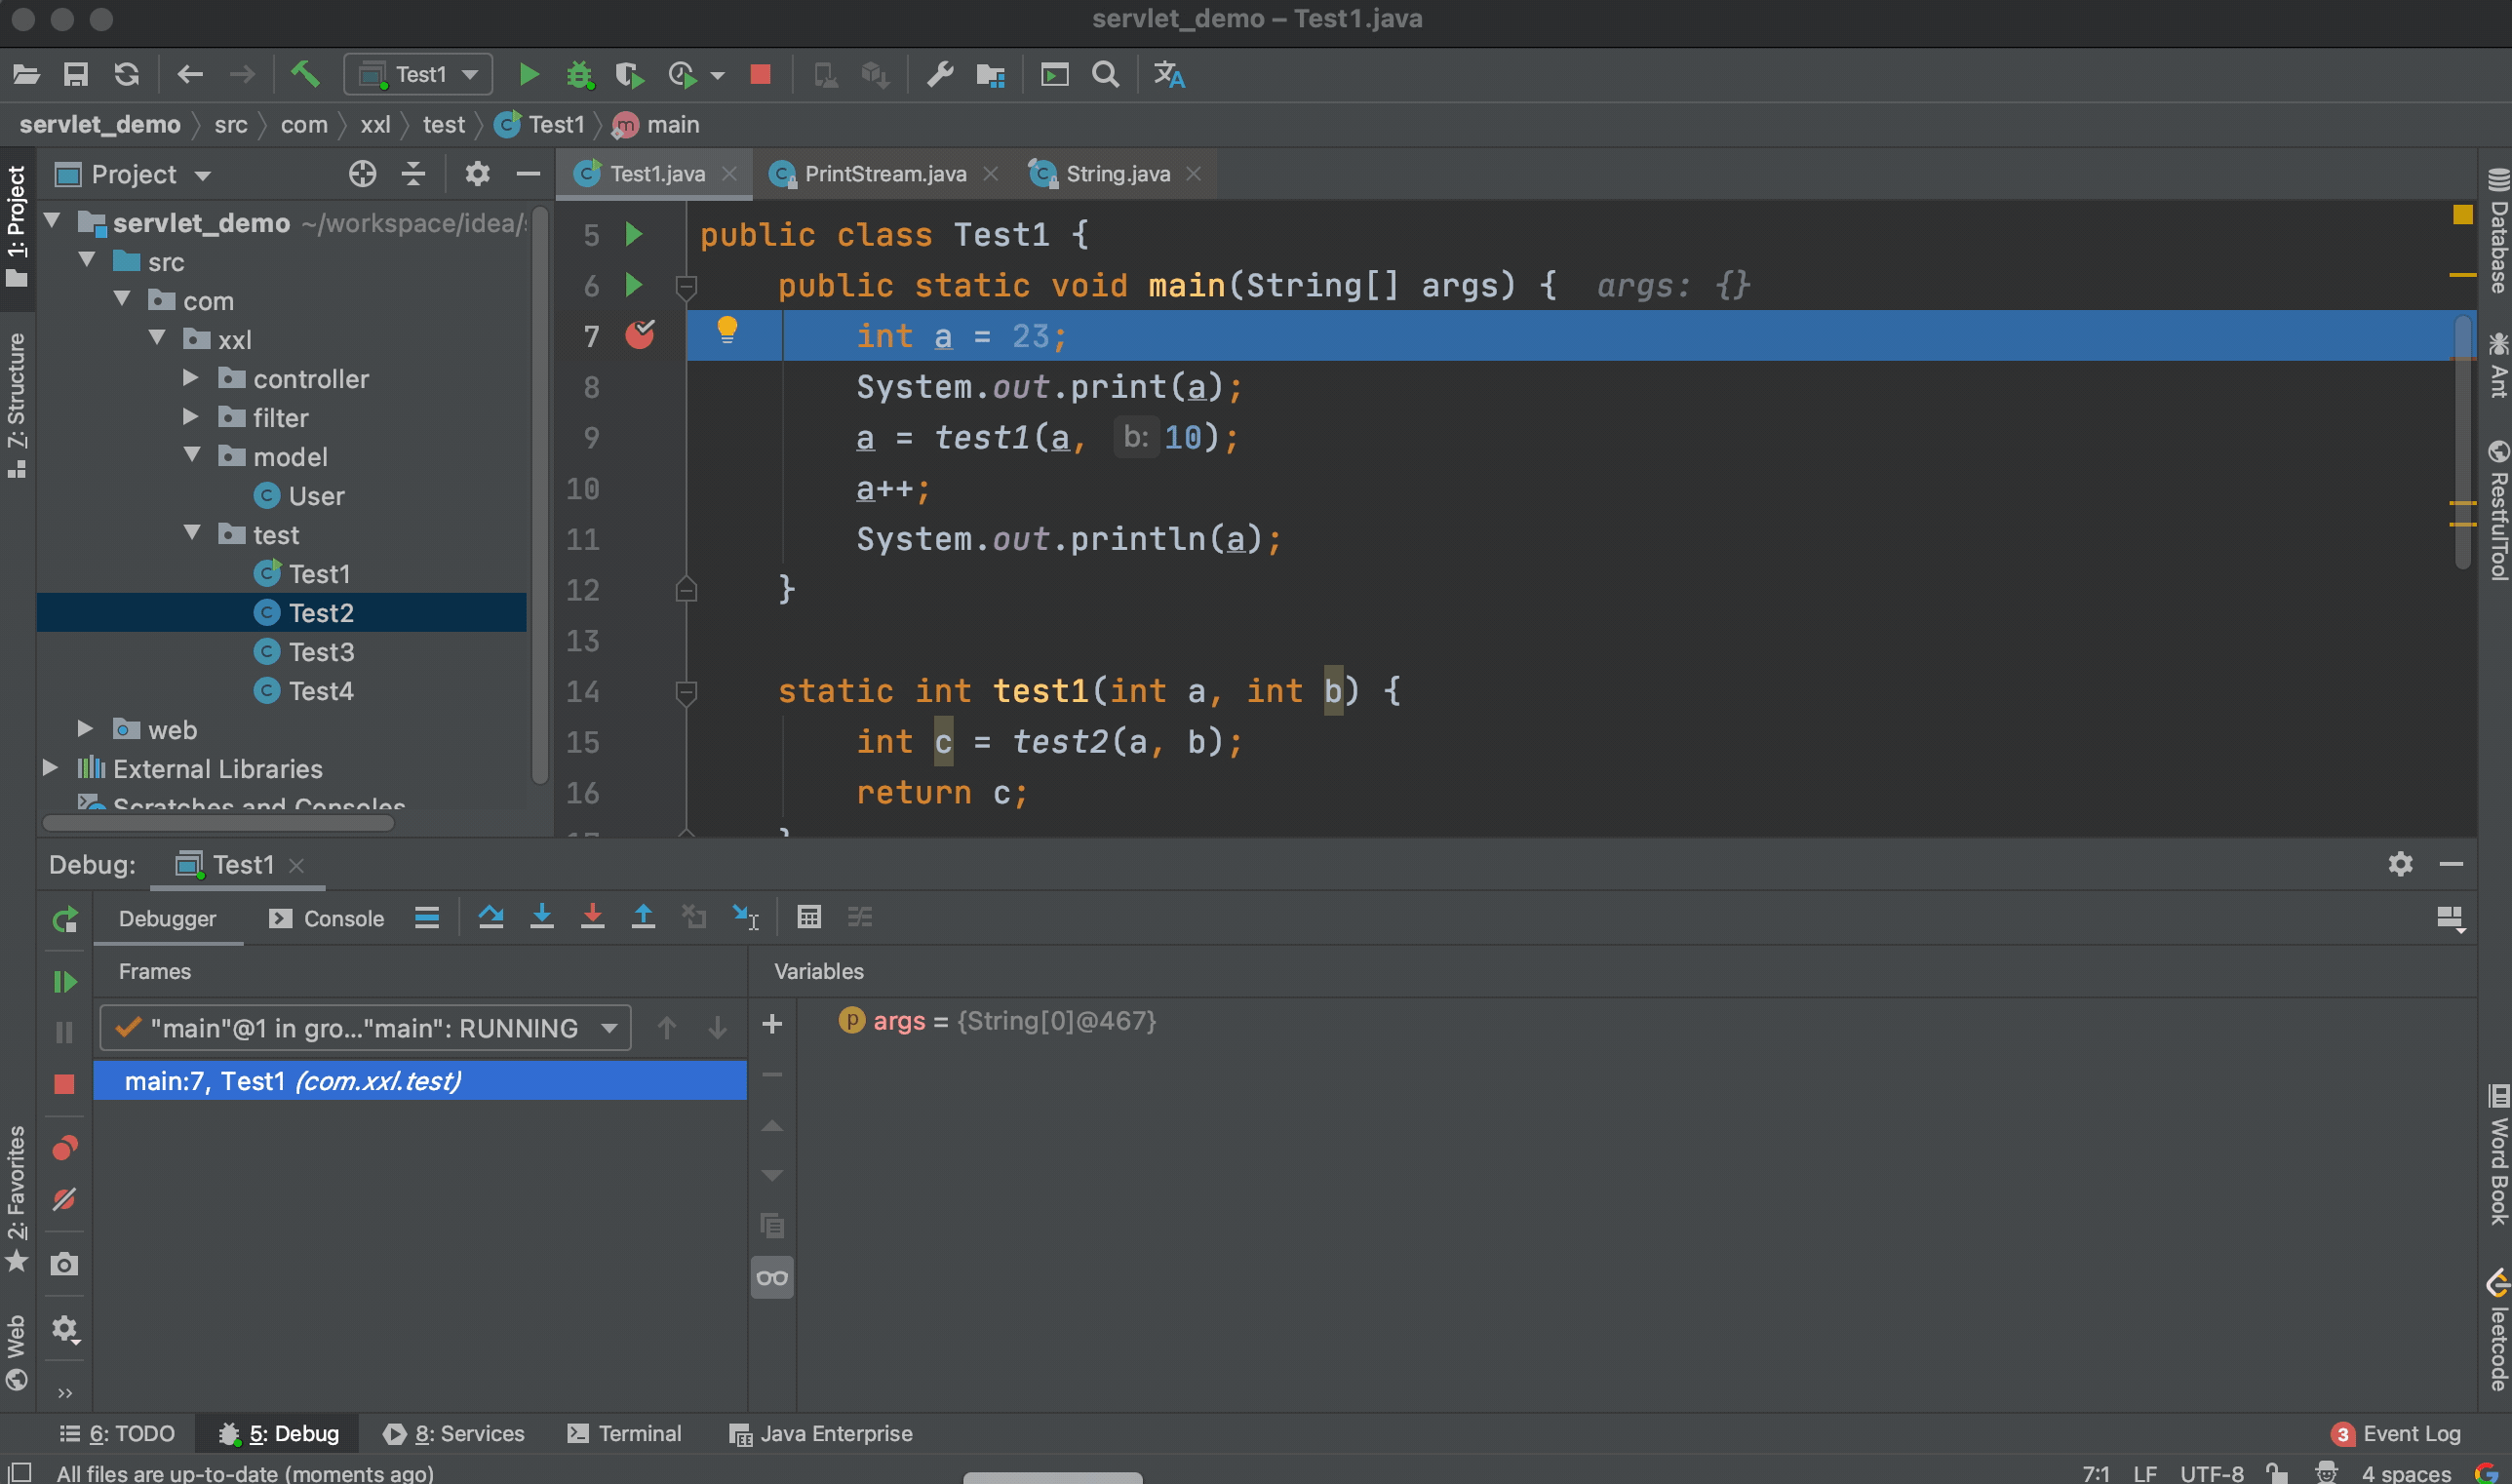Open profiler dropdown arrow in toolbar
Screen dimensions: 2512x1484
[717, 76]
